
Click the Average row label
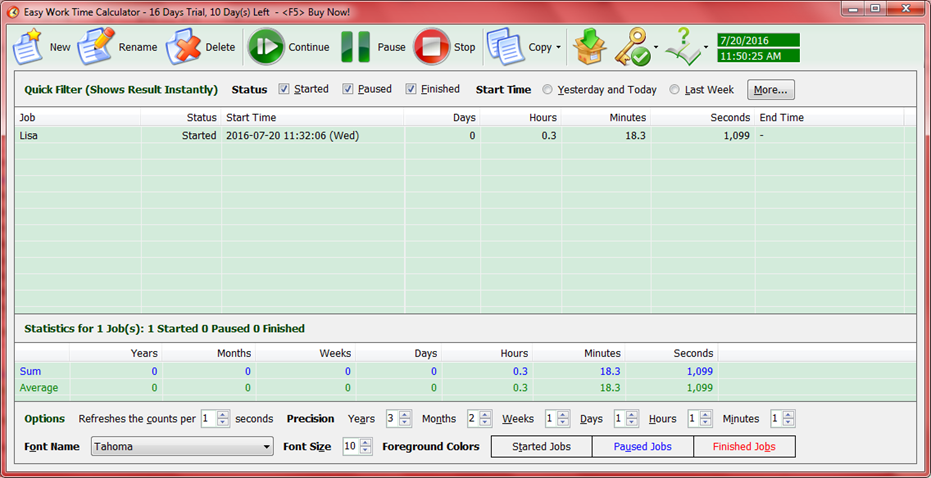39,388
